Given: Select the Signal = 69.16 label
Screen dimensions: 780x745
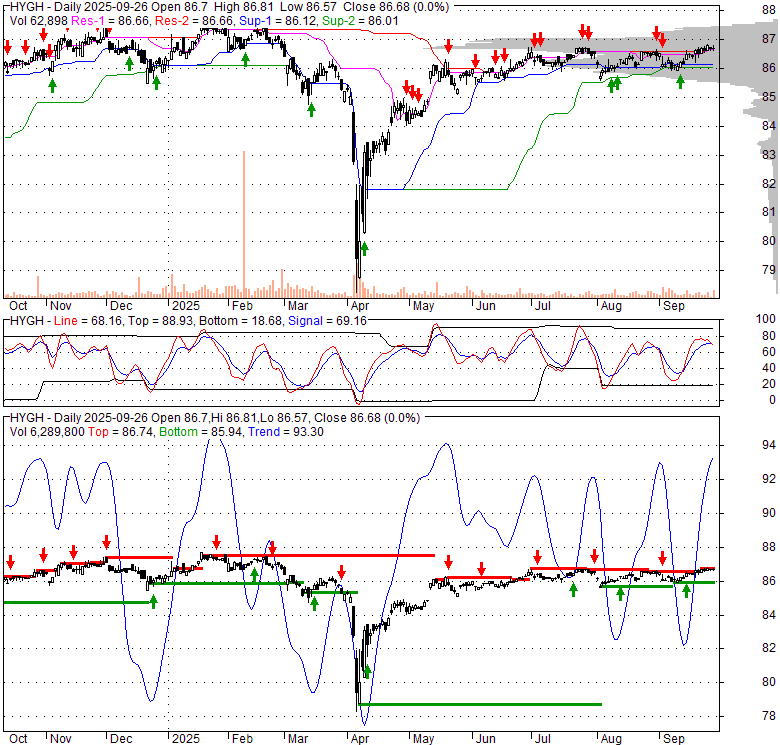Looking at the screenshot, I should click(327, 321).
